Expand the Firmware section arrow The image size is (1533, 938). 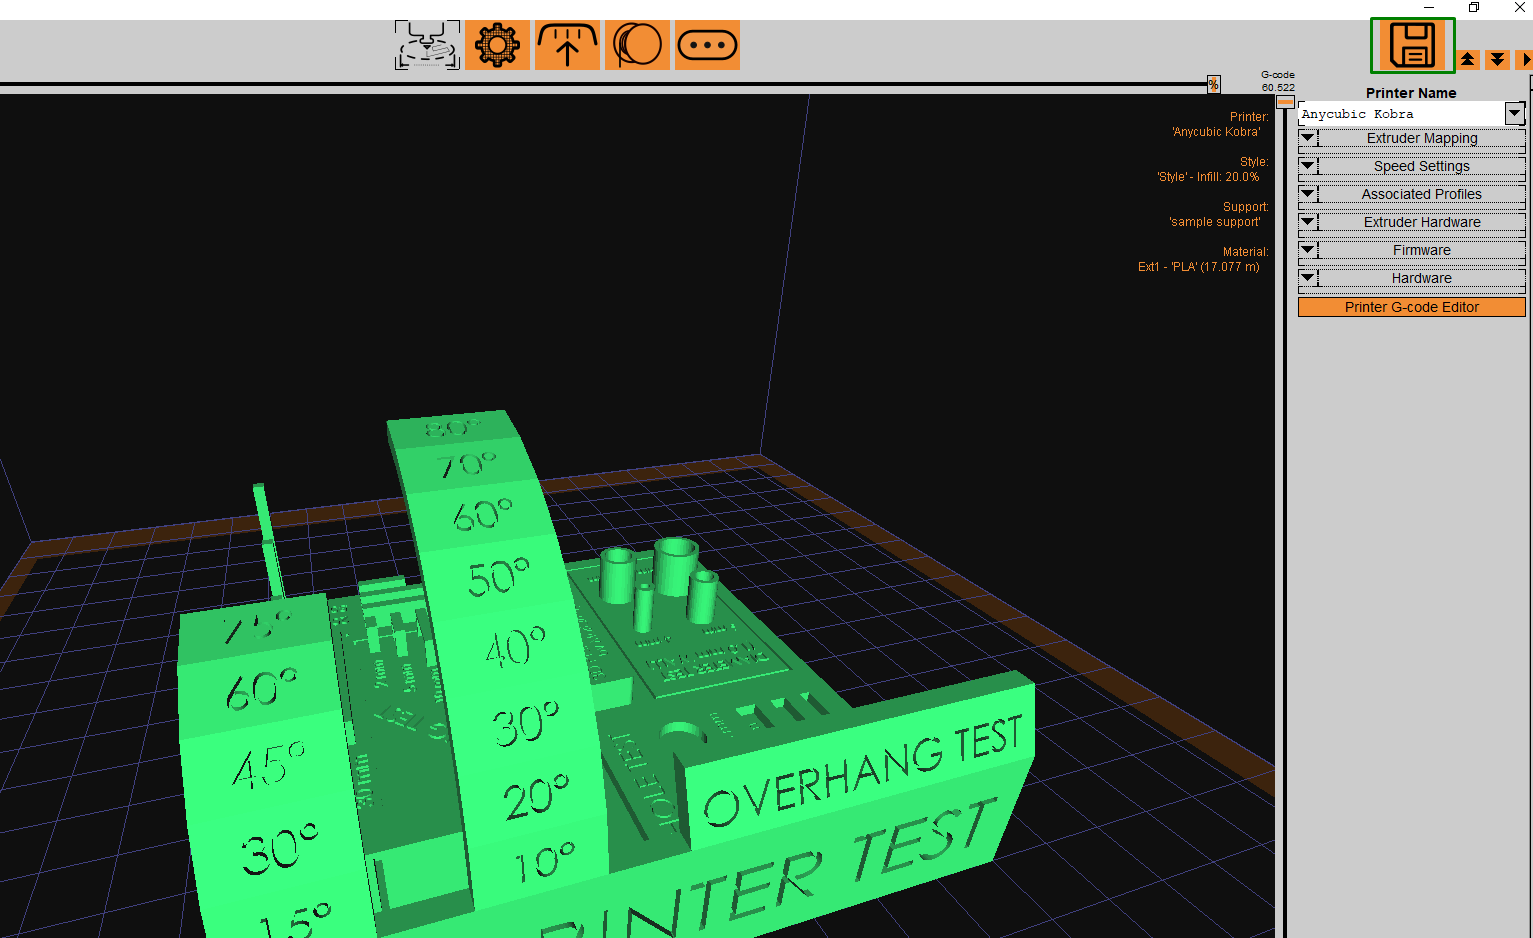(x=1308, y=250)
